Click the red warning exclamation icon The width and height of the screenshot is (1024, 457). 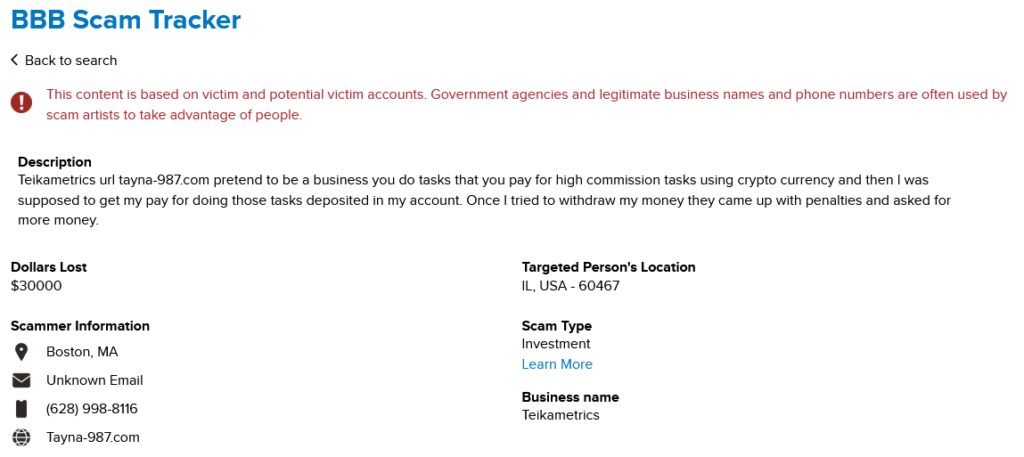click(21, 103)
